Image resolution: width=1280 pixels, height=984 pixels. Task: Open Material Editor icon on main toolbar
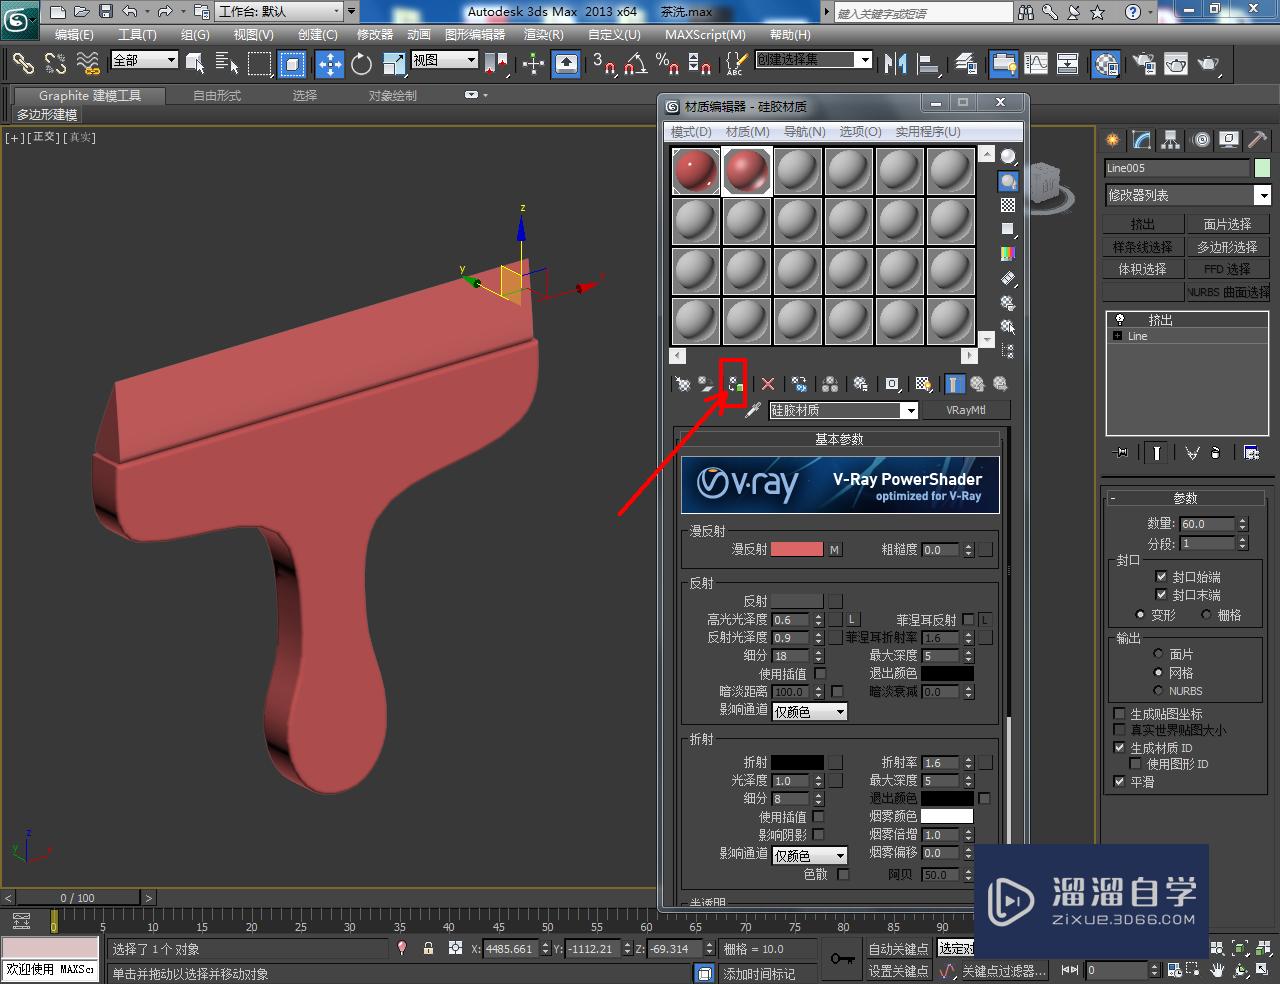[1106, 64]
